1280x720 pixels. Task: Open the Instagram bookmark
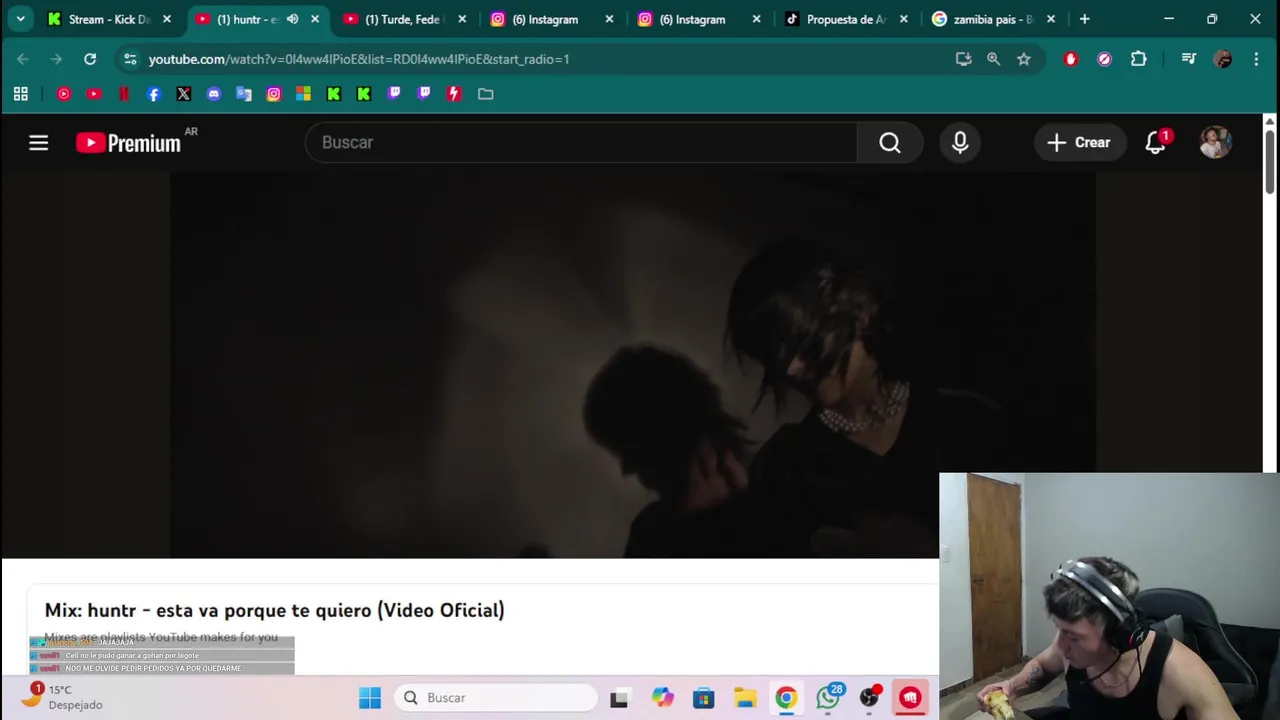point(274,94)
